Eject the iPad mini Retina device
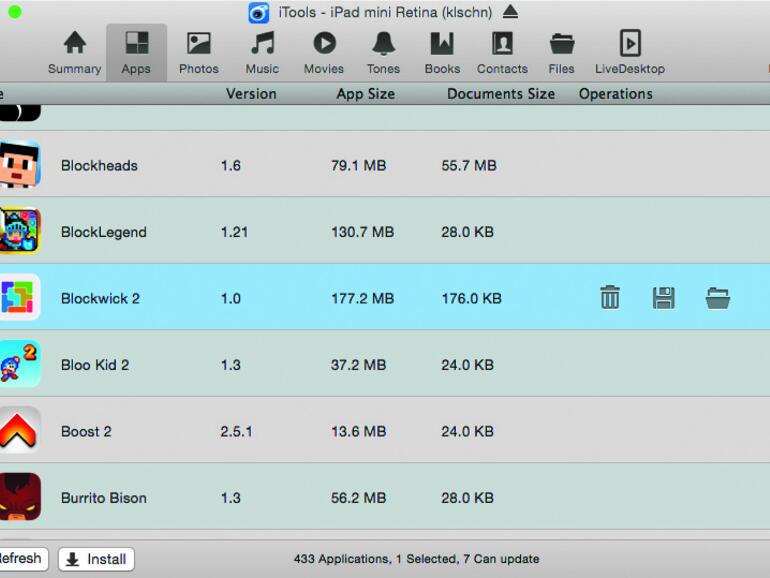 [511, 12]
